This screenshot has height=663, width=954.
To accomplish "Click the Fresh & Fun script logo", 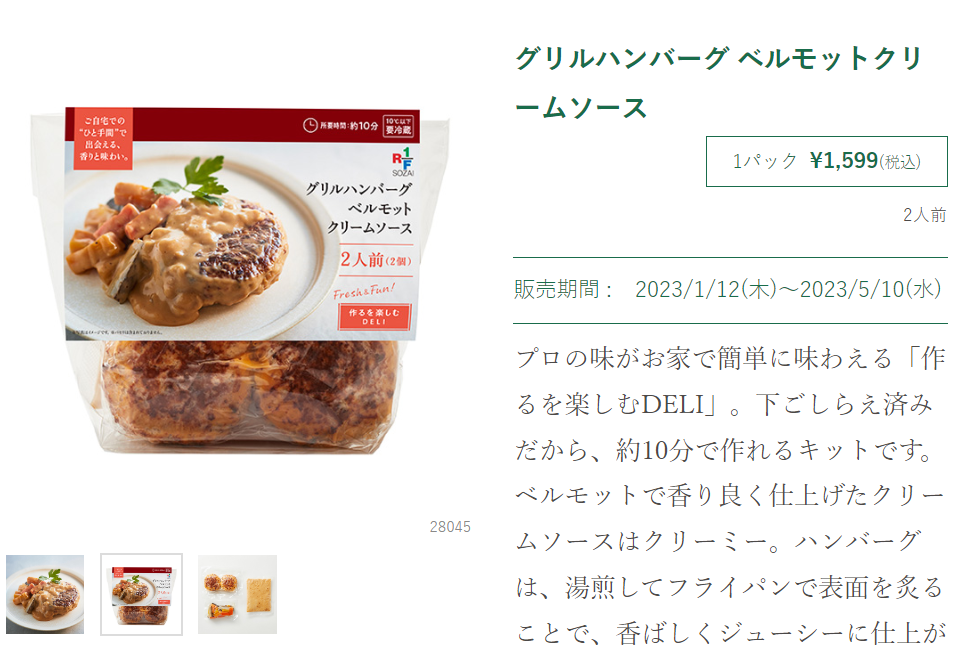I will coord(364,291).
